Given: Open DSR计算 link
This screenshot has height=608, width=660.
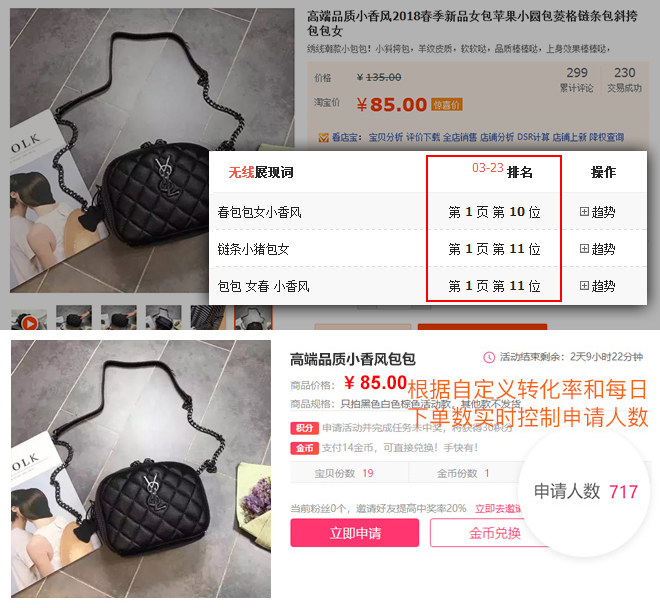Looking at the screenshot, I should [x=533, y=137].
